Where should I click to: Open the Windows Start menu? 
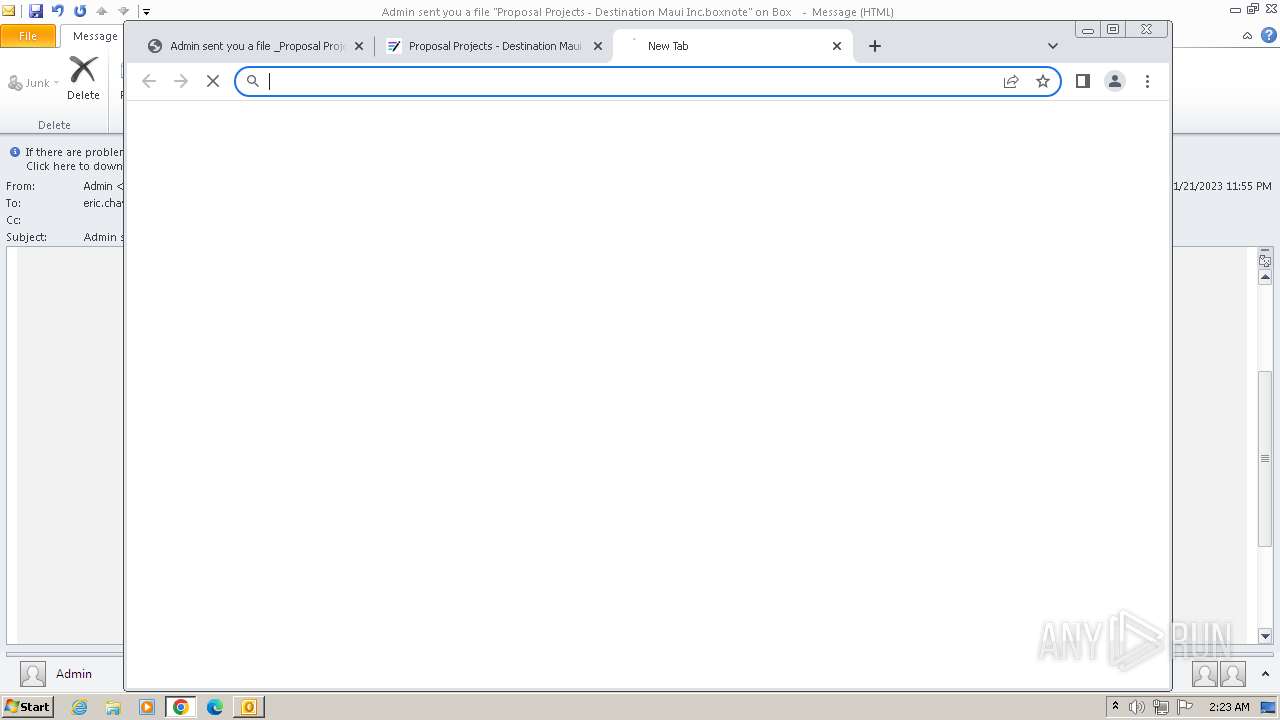click(x=27, y=707)
